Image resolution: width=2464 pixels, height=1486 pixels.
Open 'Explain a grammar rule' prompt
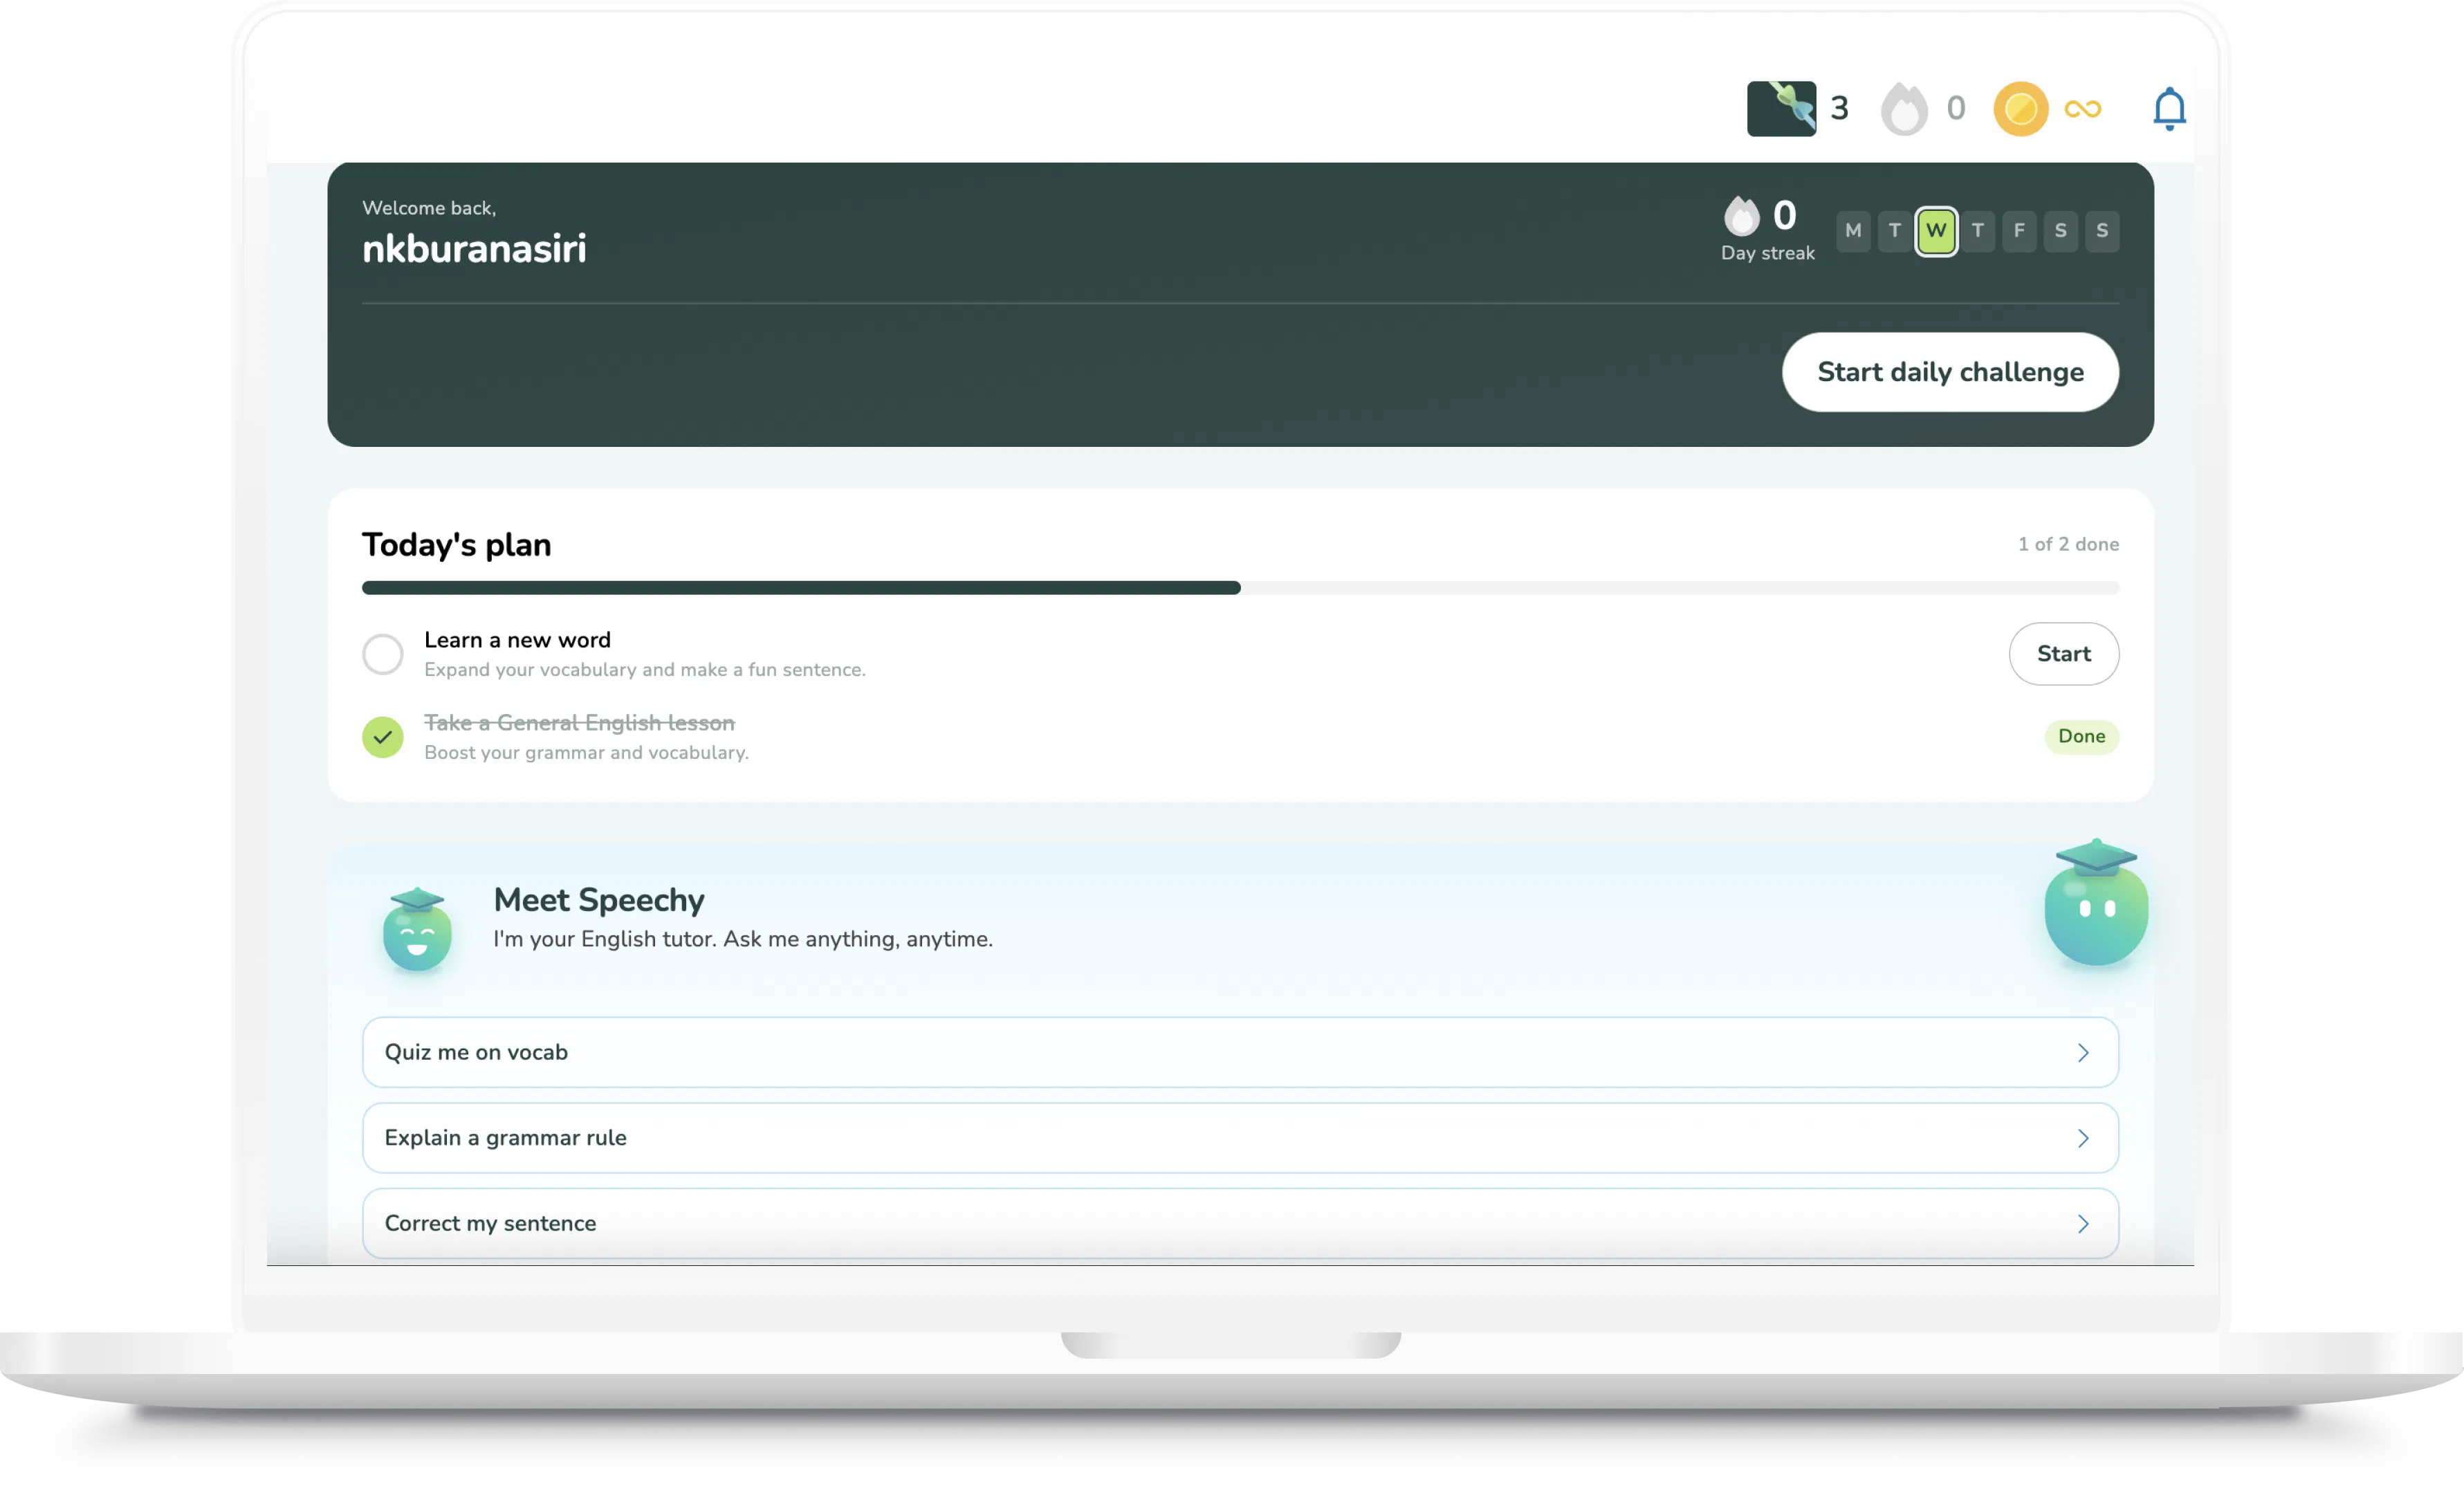1240,1138
